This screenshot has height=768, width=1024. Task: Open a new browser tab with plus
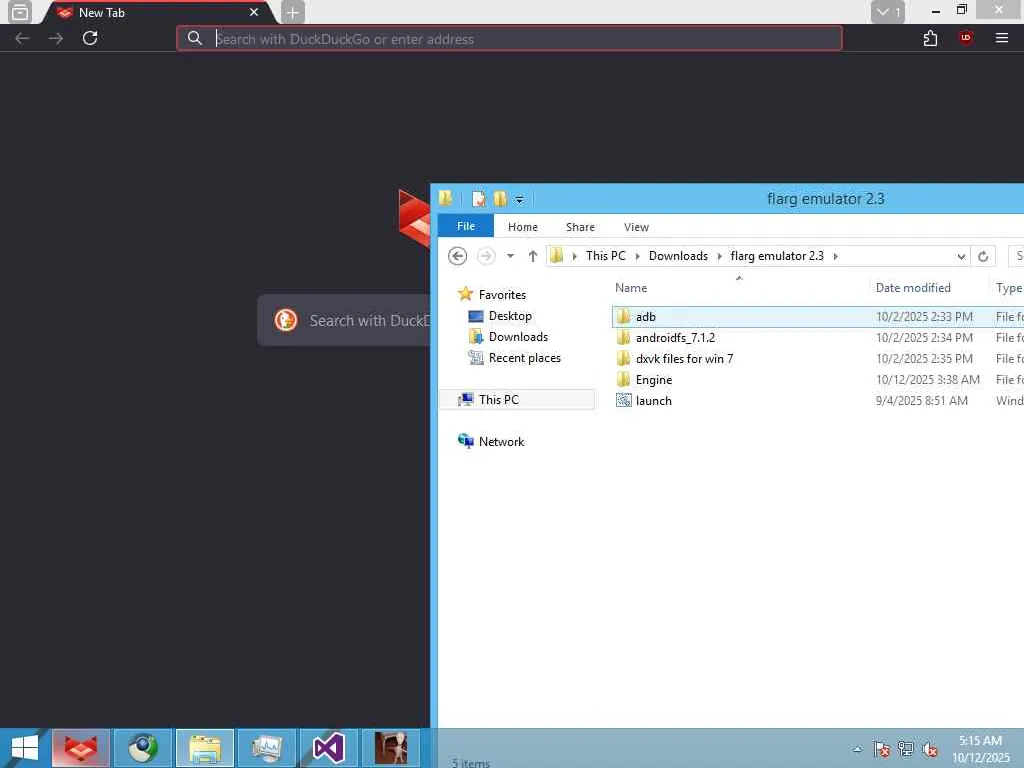pyautogui.click(x=293, y=12)
